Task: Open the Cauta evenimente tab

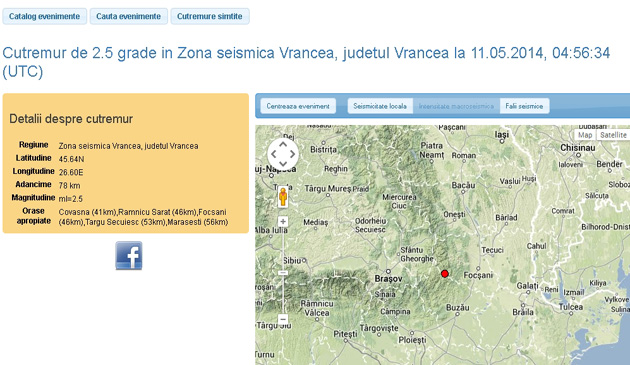Action: 129,16
